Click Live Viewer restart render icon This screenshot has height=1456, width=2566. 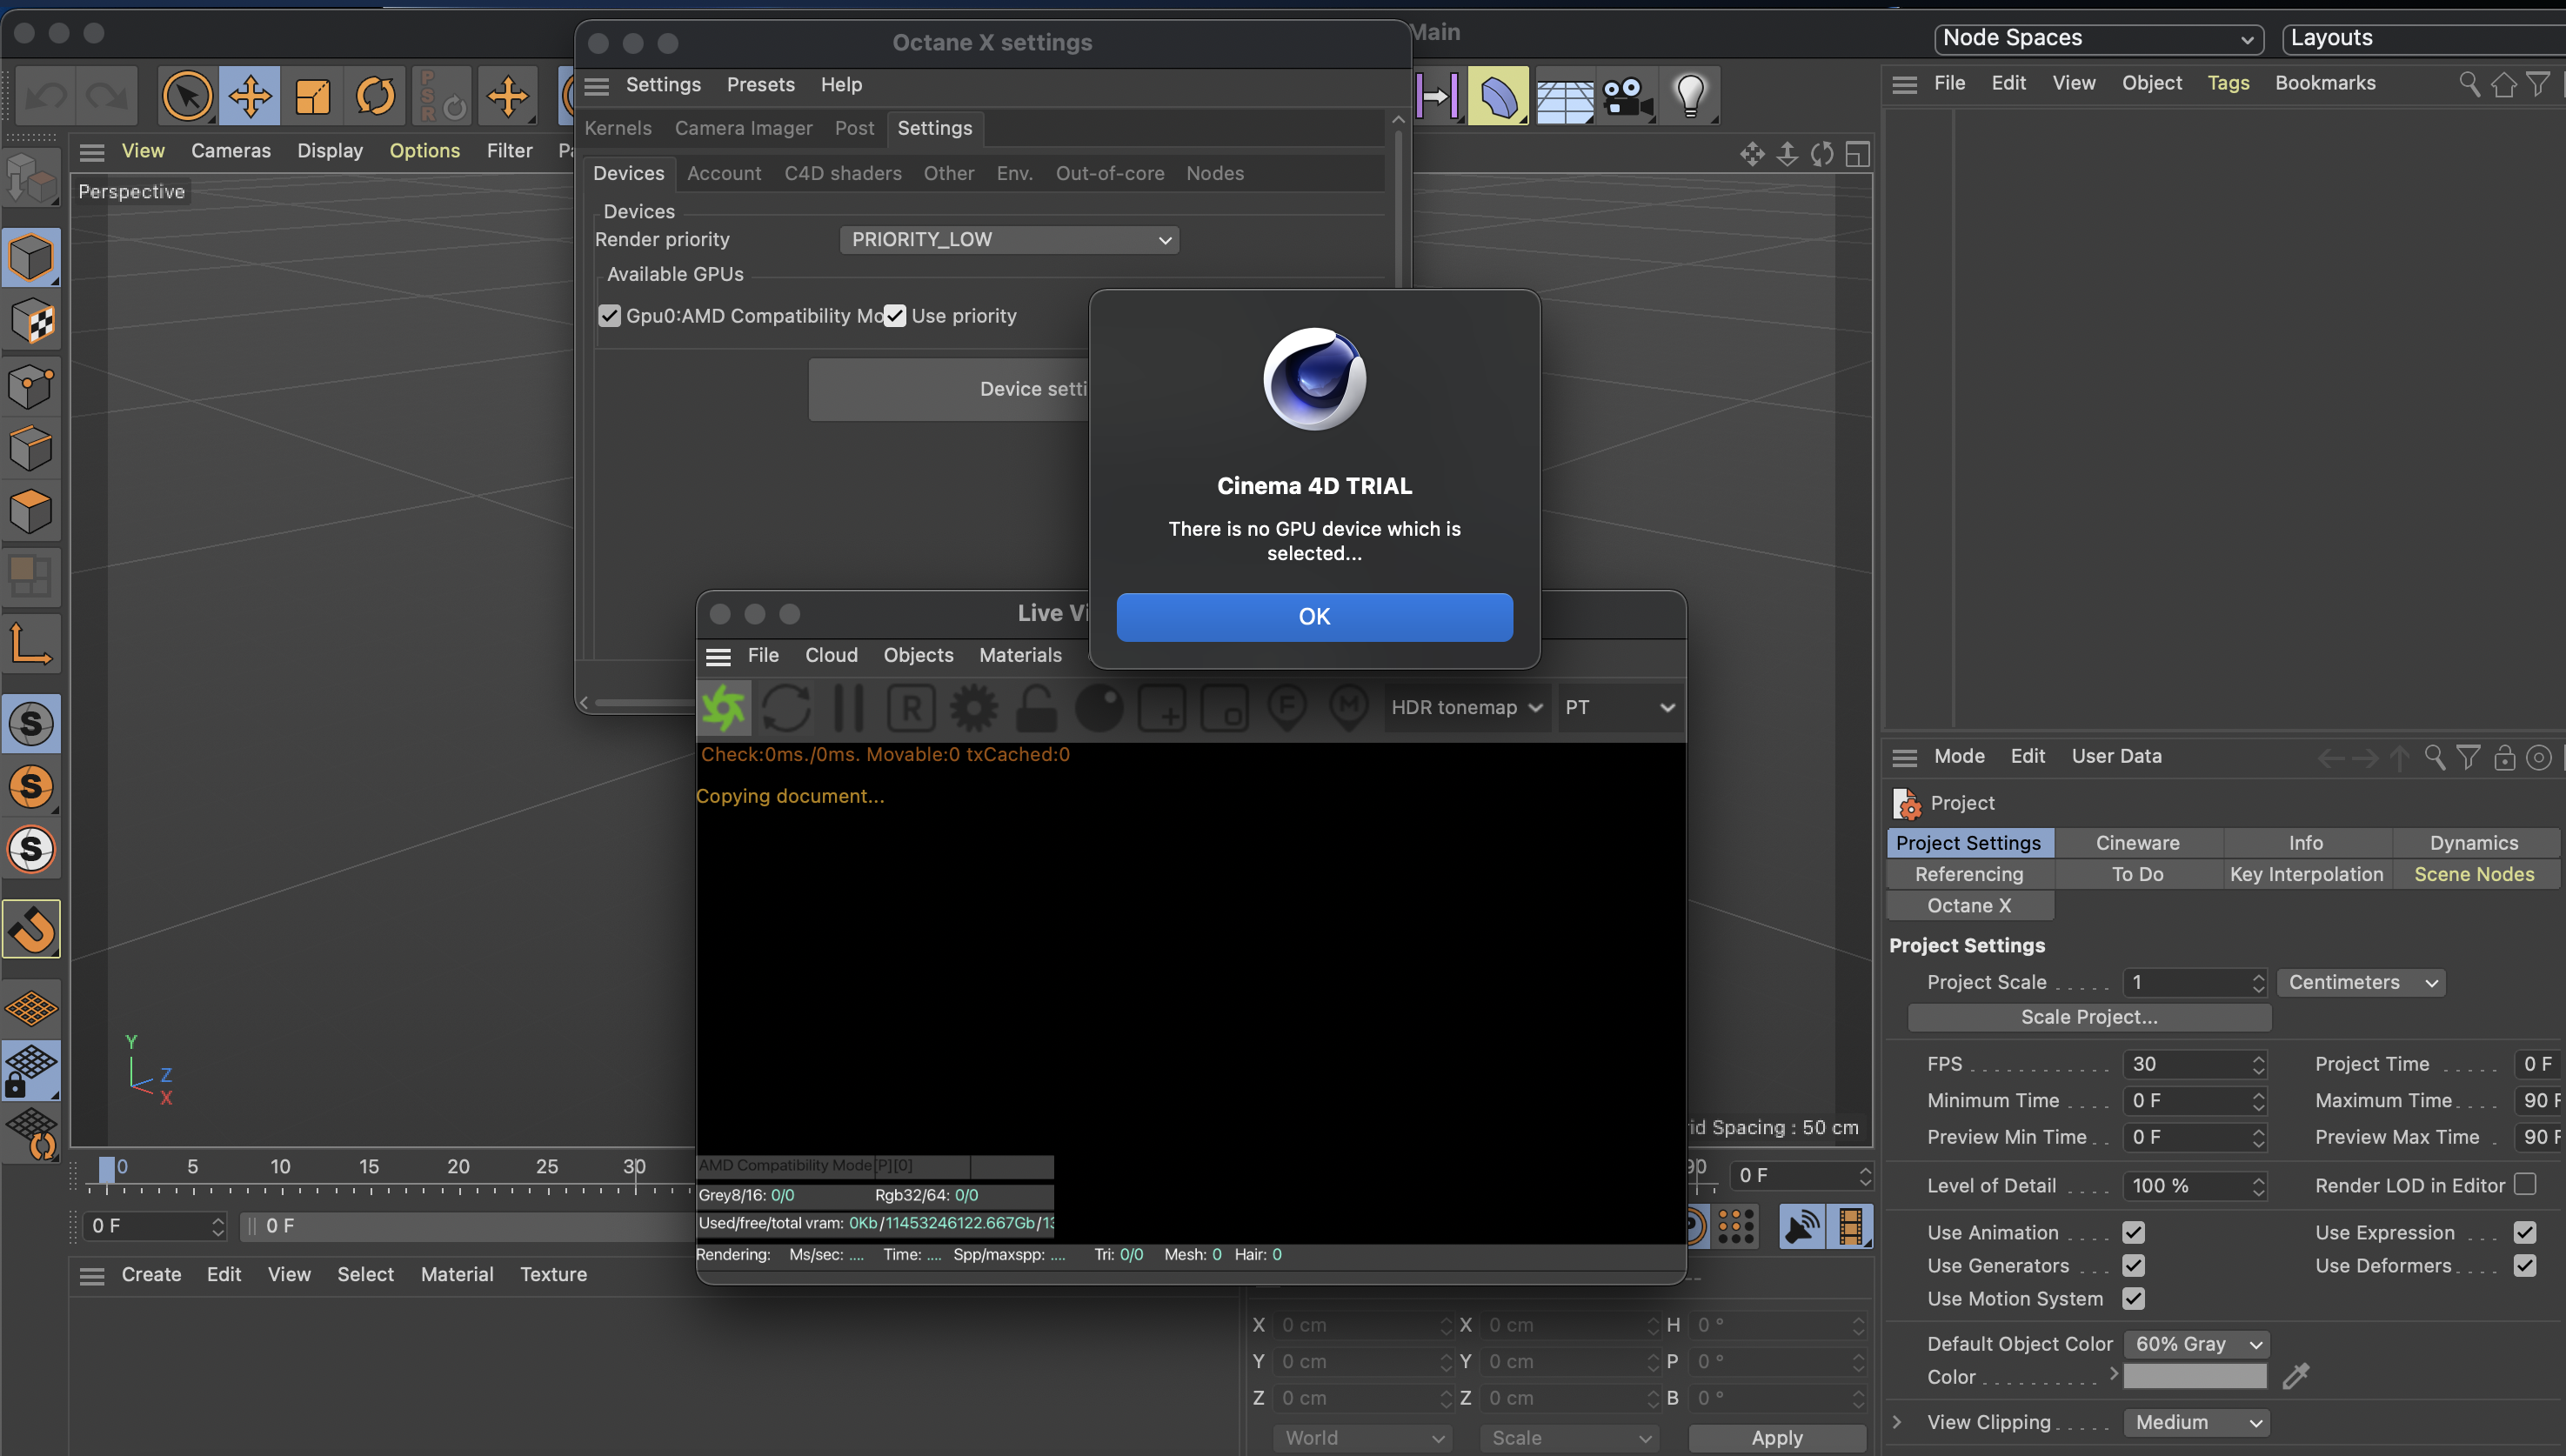786,708
